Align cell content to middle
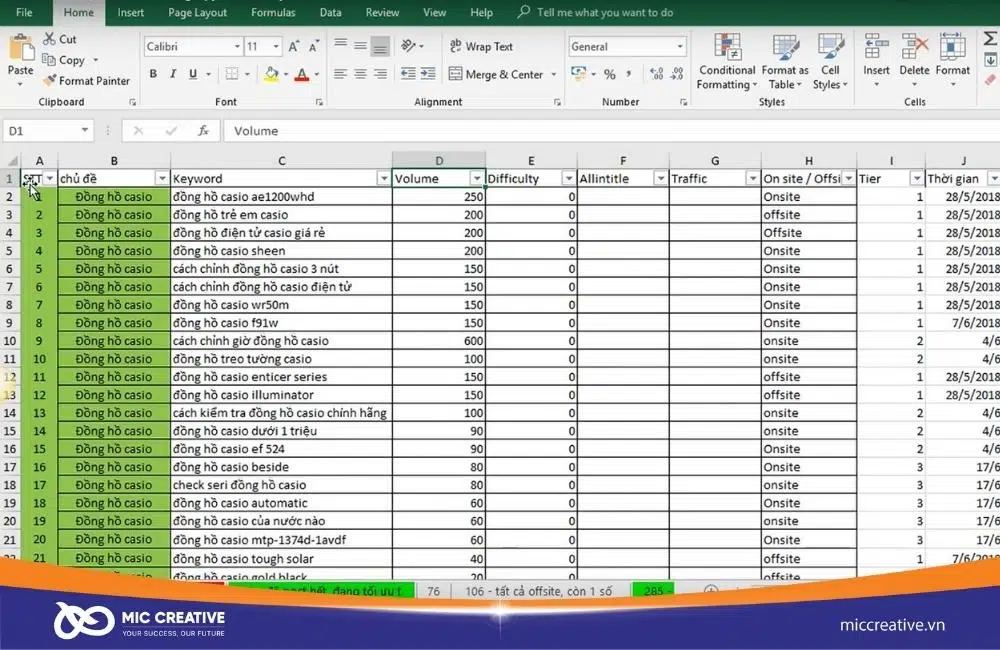This screenshot has width=1000, height=650. (360, 45)
